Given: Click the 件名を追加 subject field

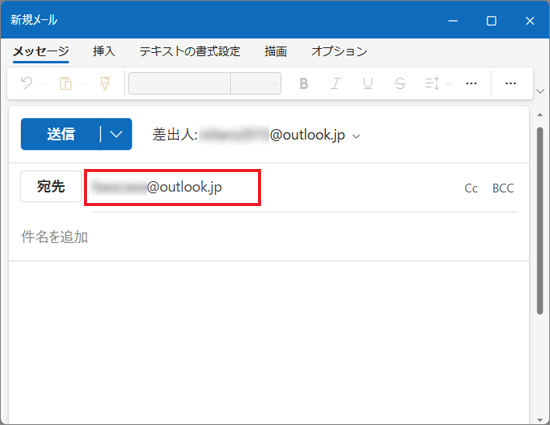Looking at the screenshot, I should [x=269, y=237].
